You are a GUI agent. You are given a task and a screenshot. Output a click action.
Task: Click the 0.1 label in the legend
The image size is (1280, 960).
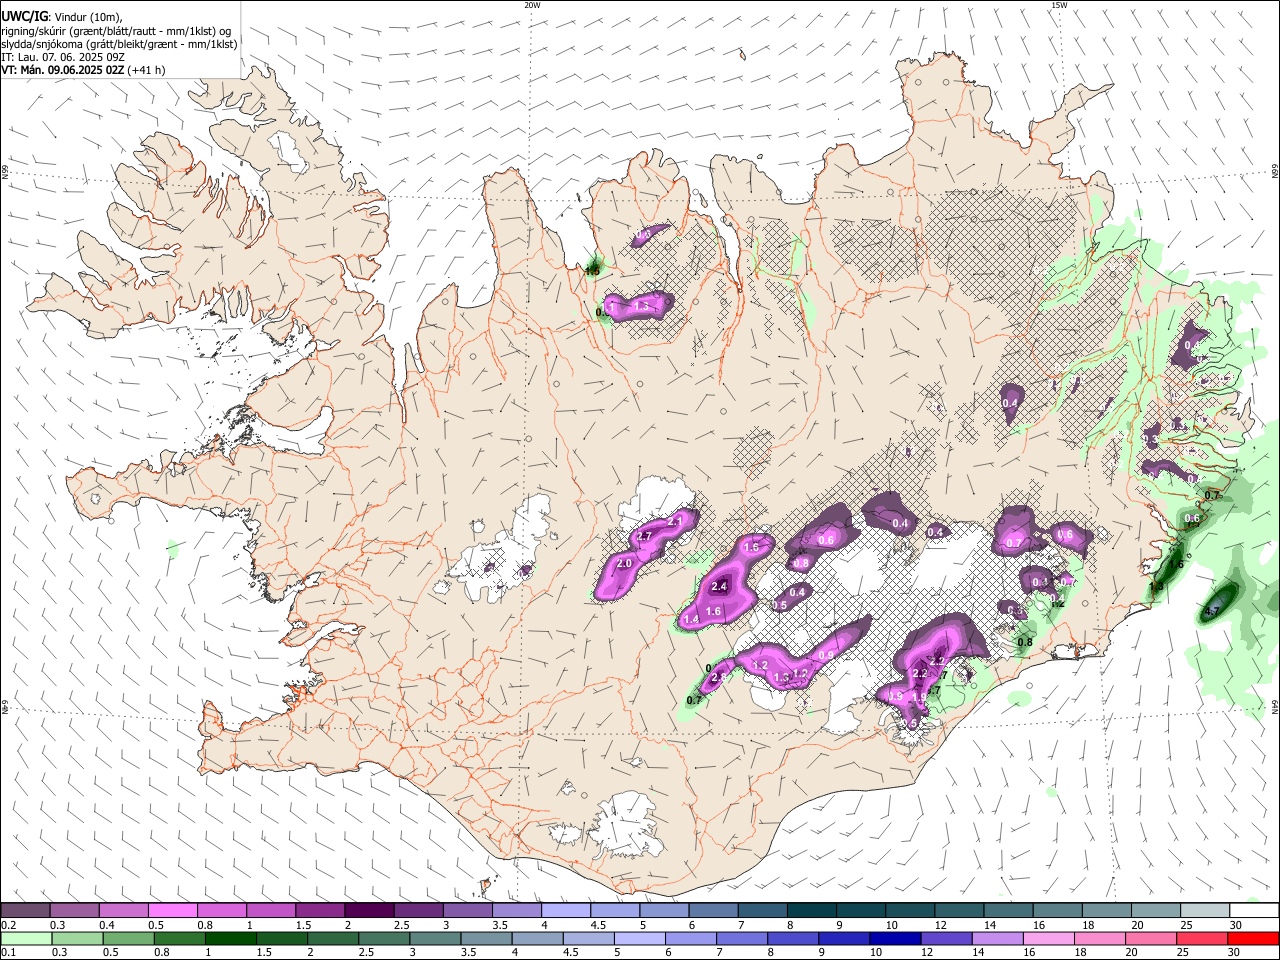tap(9, 953)
